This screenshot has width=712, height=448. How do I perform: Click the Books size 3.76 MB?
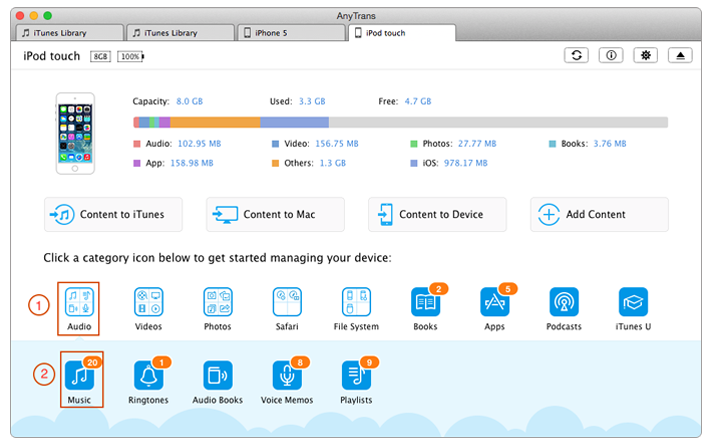pyautogui.click(x=610, y=144)
